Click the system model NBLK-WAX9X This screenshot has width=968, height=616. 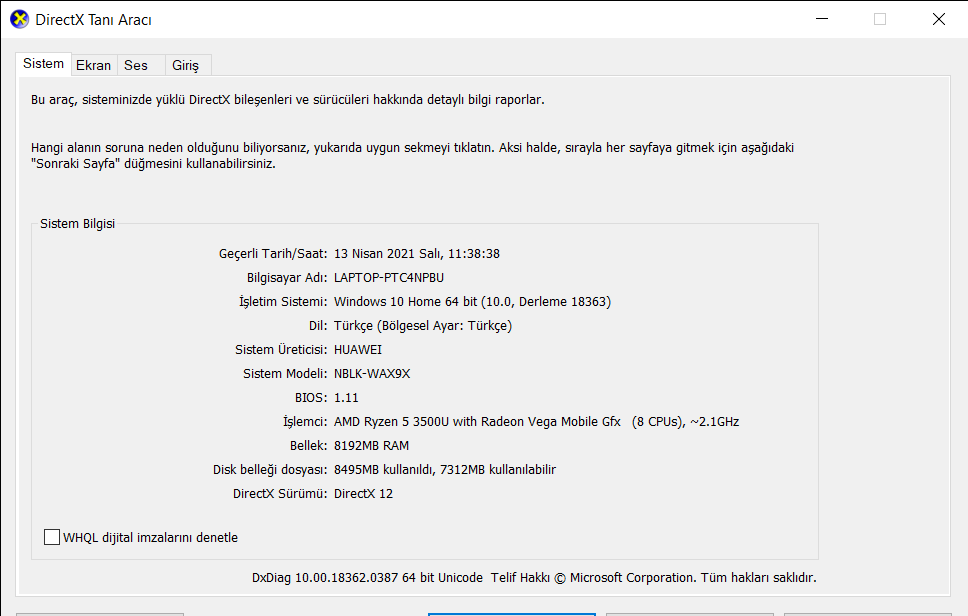(372, 374)
